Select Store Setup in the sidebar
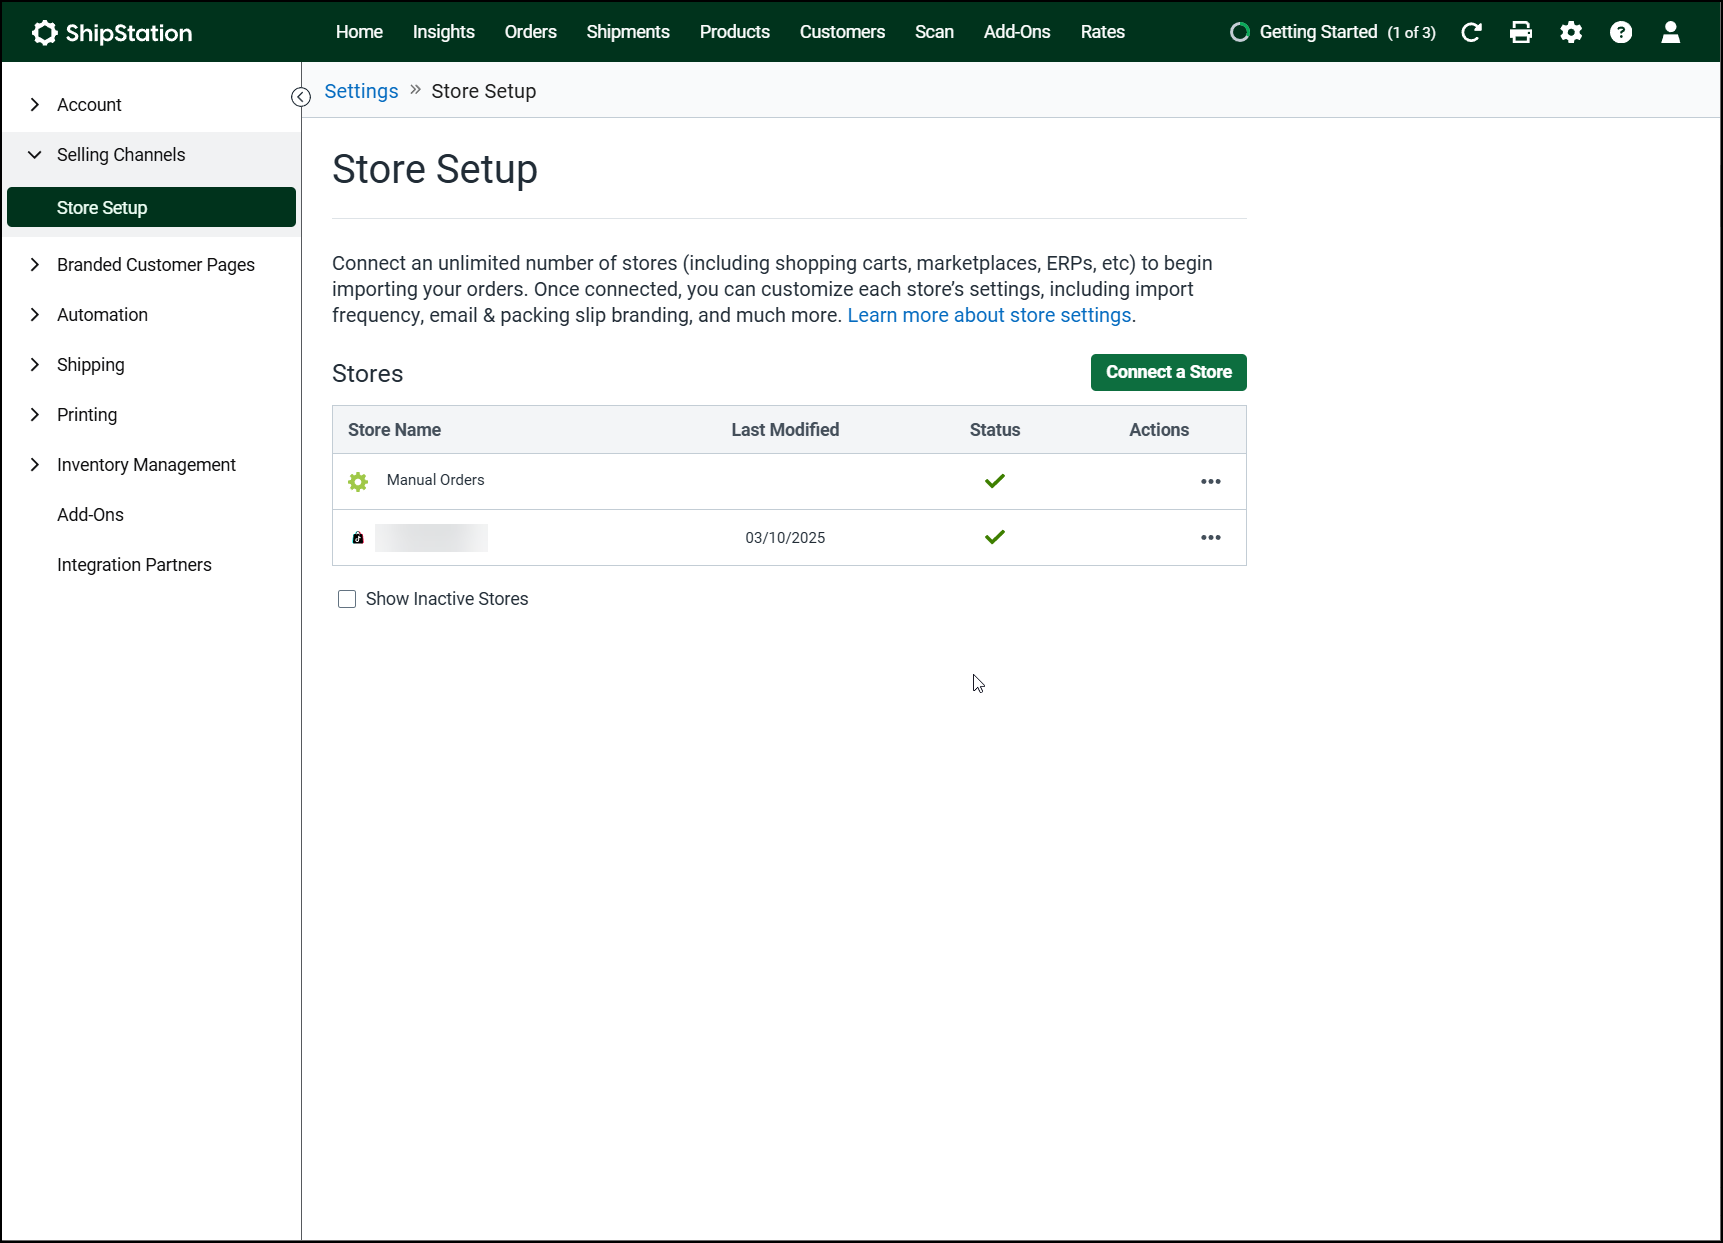Image resolution: width=1723 pixels, height=1243 pixels. (x=151, y=207)
